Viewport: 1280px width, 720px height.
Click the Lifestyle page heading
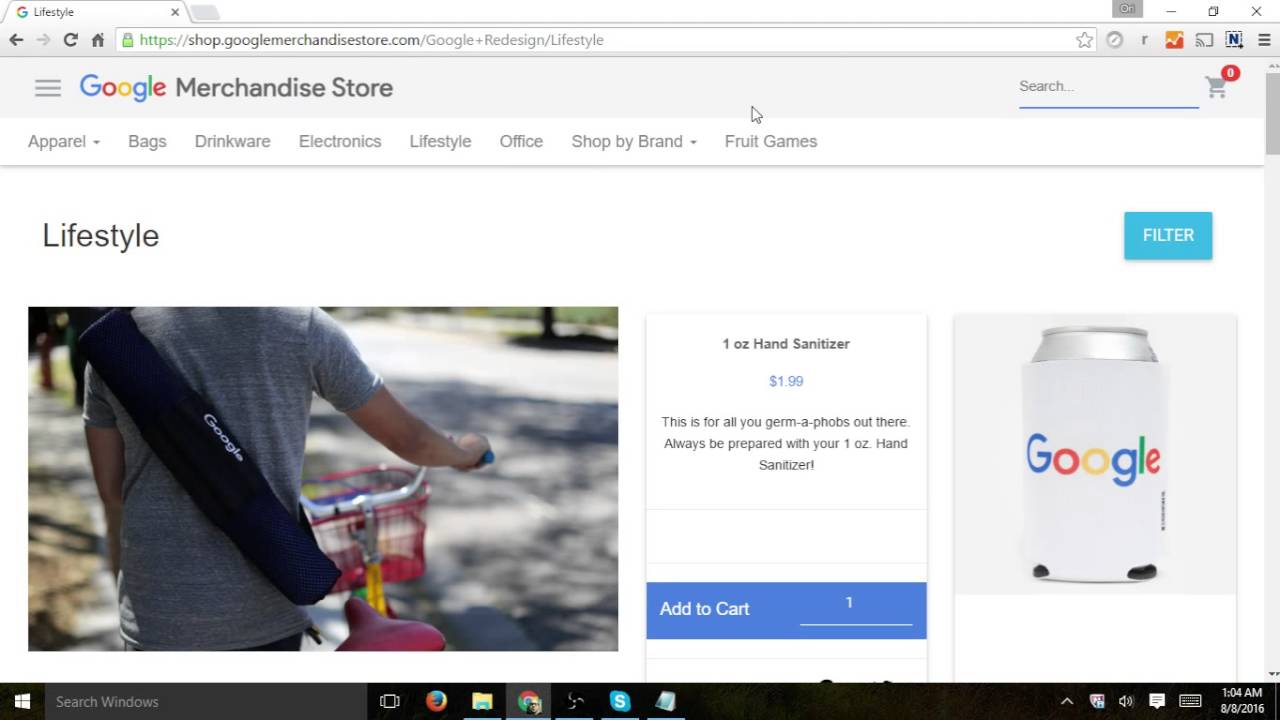tap(100, 236)
